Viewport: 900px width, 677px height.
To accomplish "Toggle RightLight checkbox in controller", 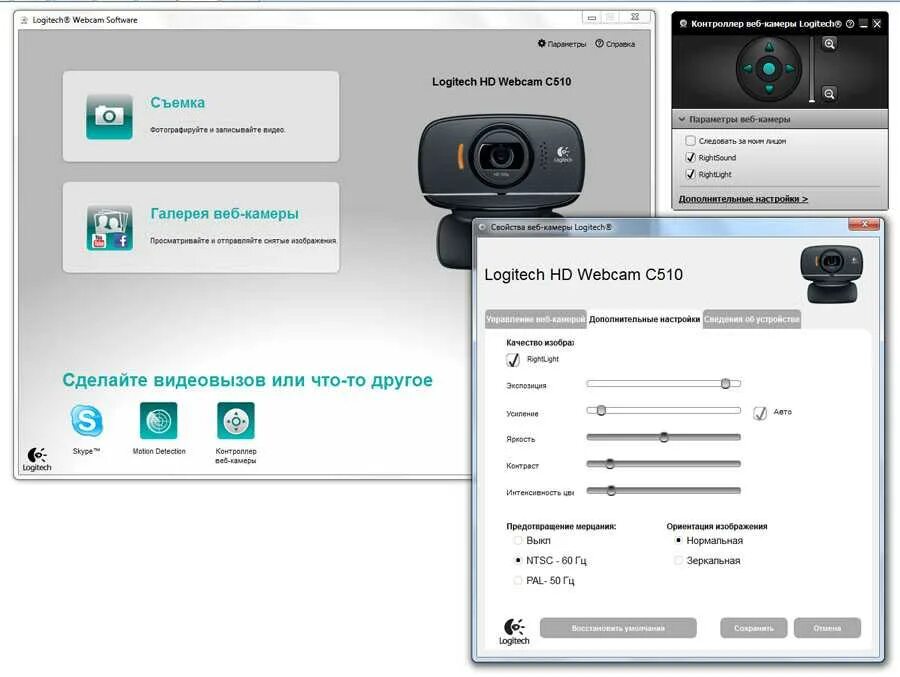I will 690,174.
